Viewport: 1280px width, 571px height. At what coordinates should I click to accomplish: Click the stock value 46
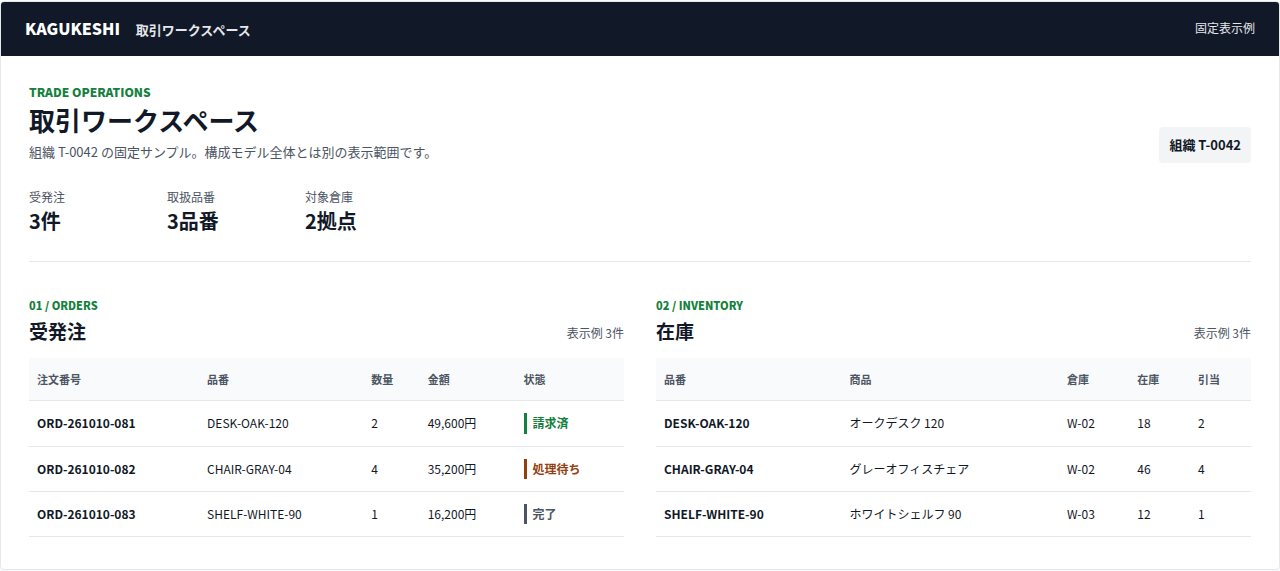1144,470
